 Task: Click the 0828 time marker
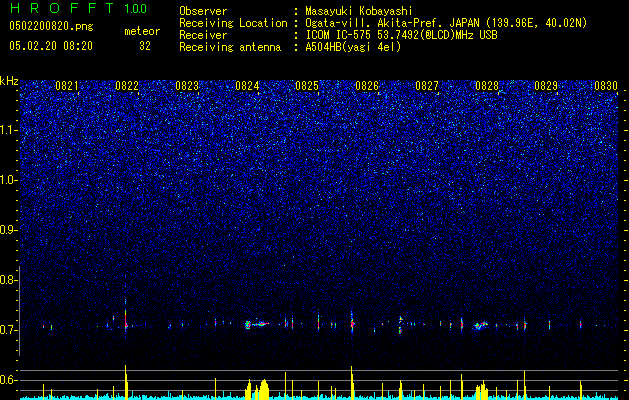(487, 86)
